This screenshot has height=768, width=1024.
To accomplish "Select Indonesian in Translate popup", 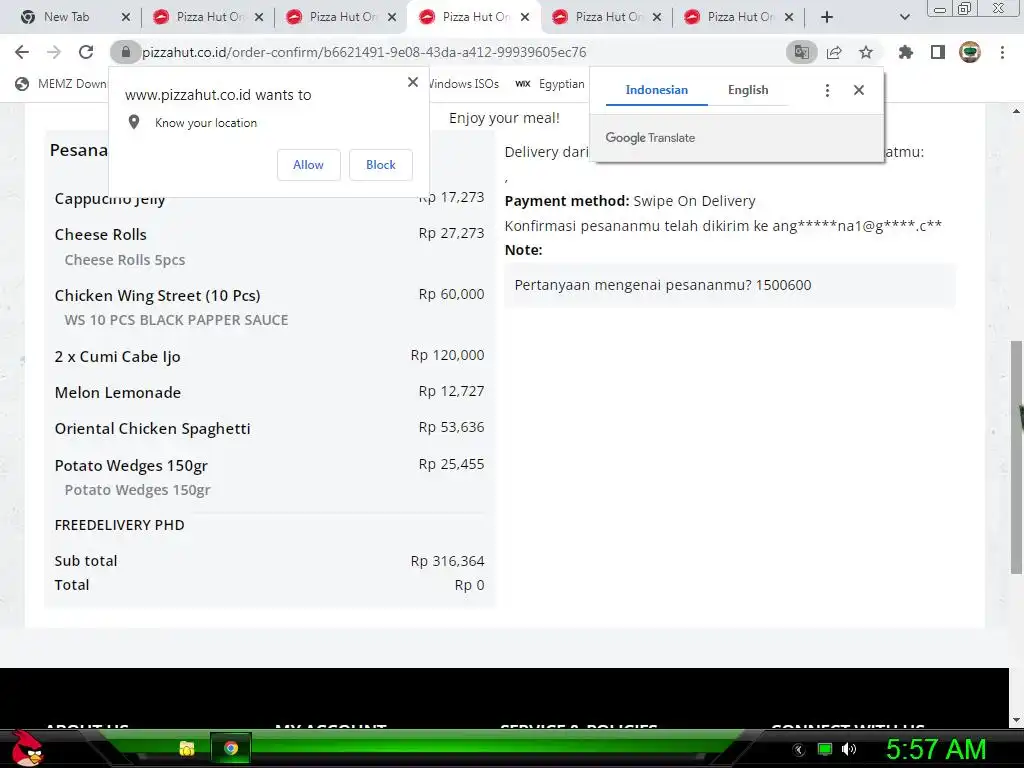I will point(656,90).
